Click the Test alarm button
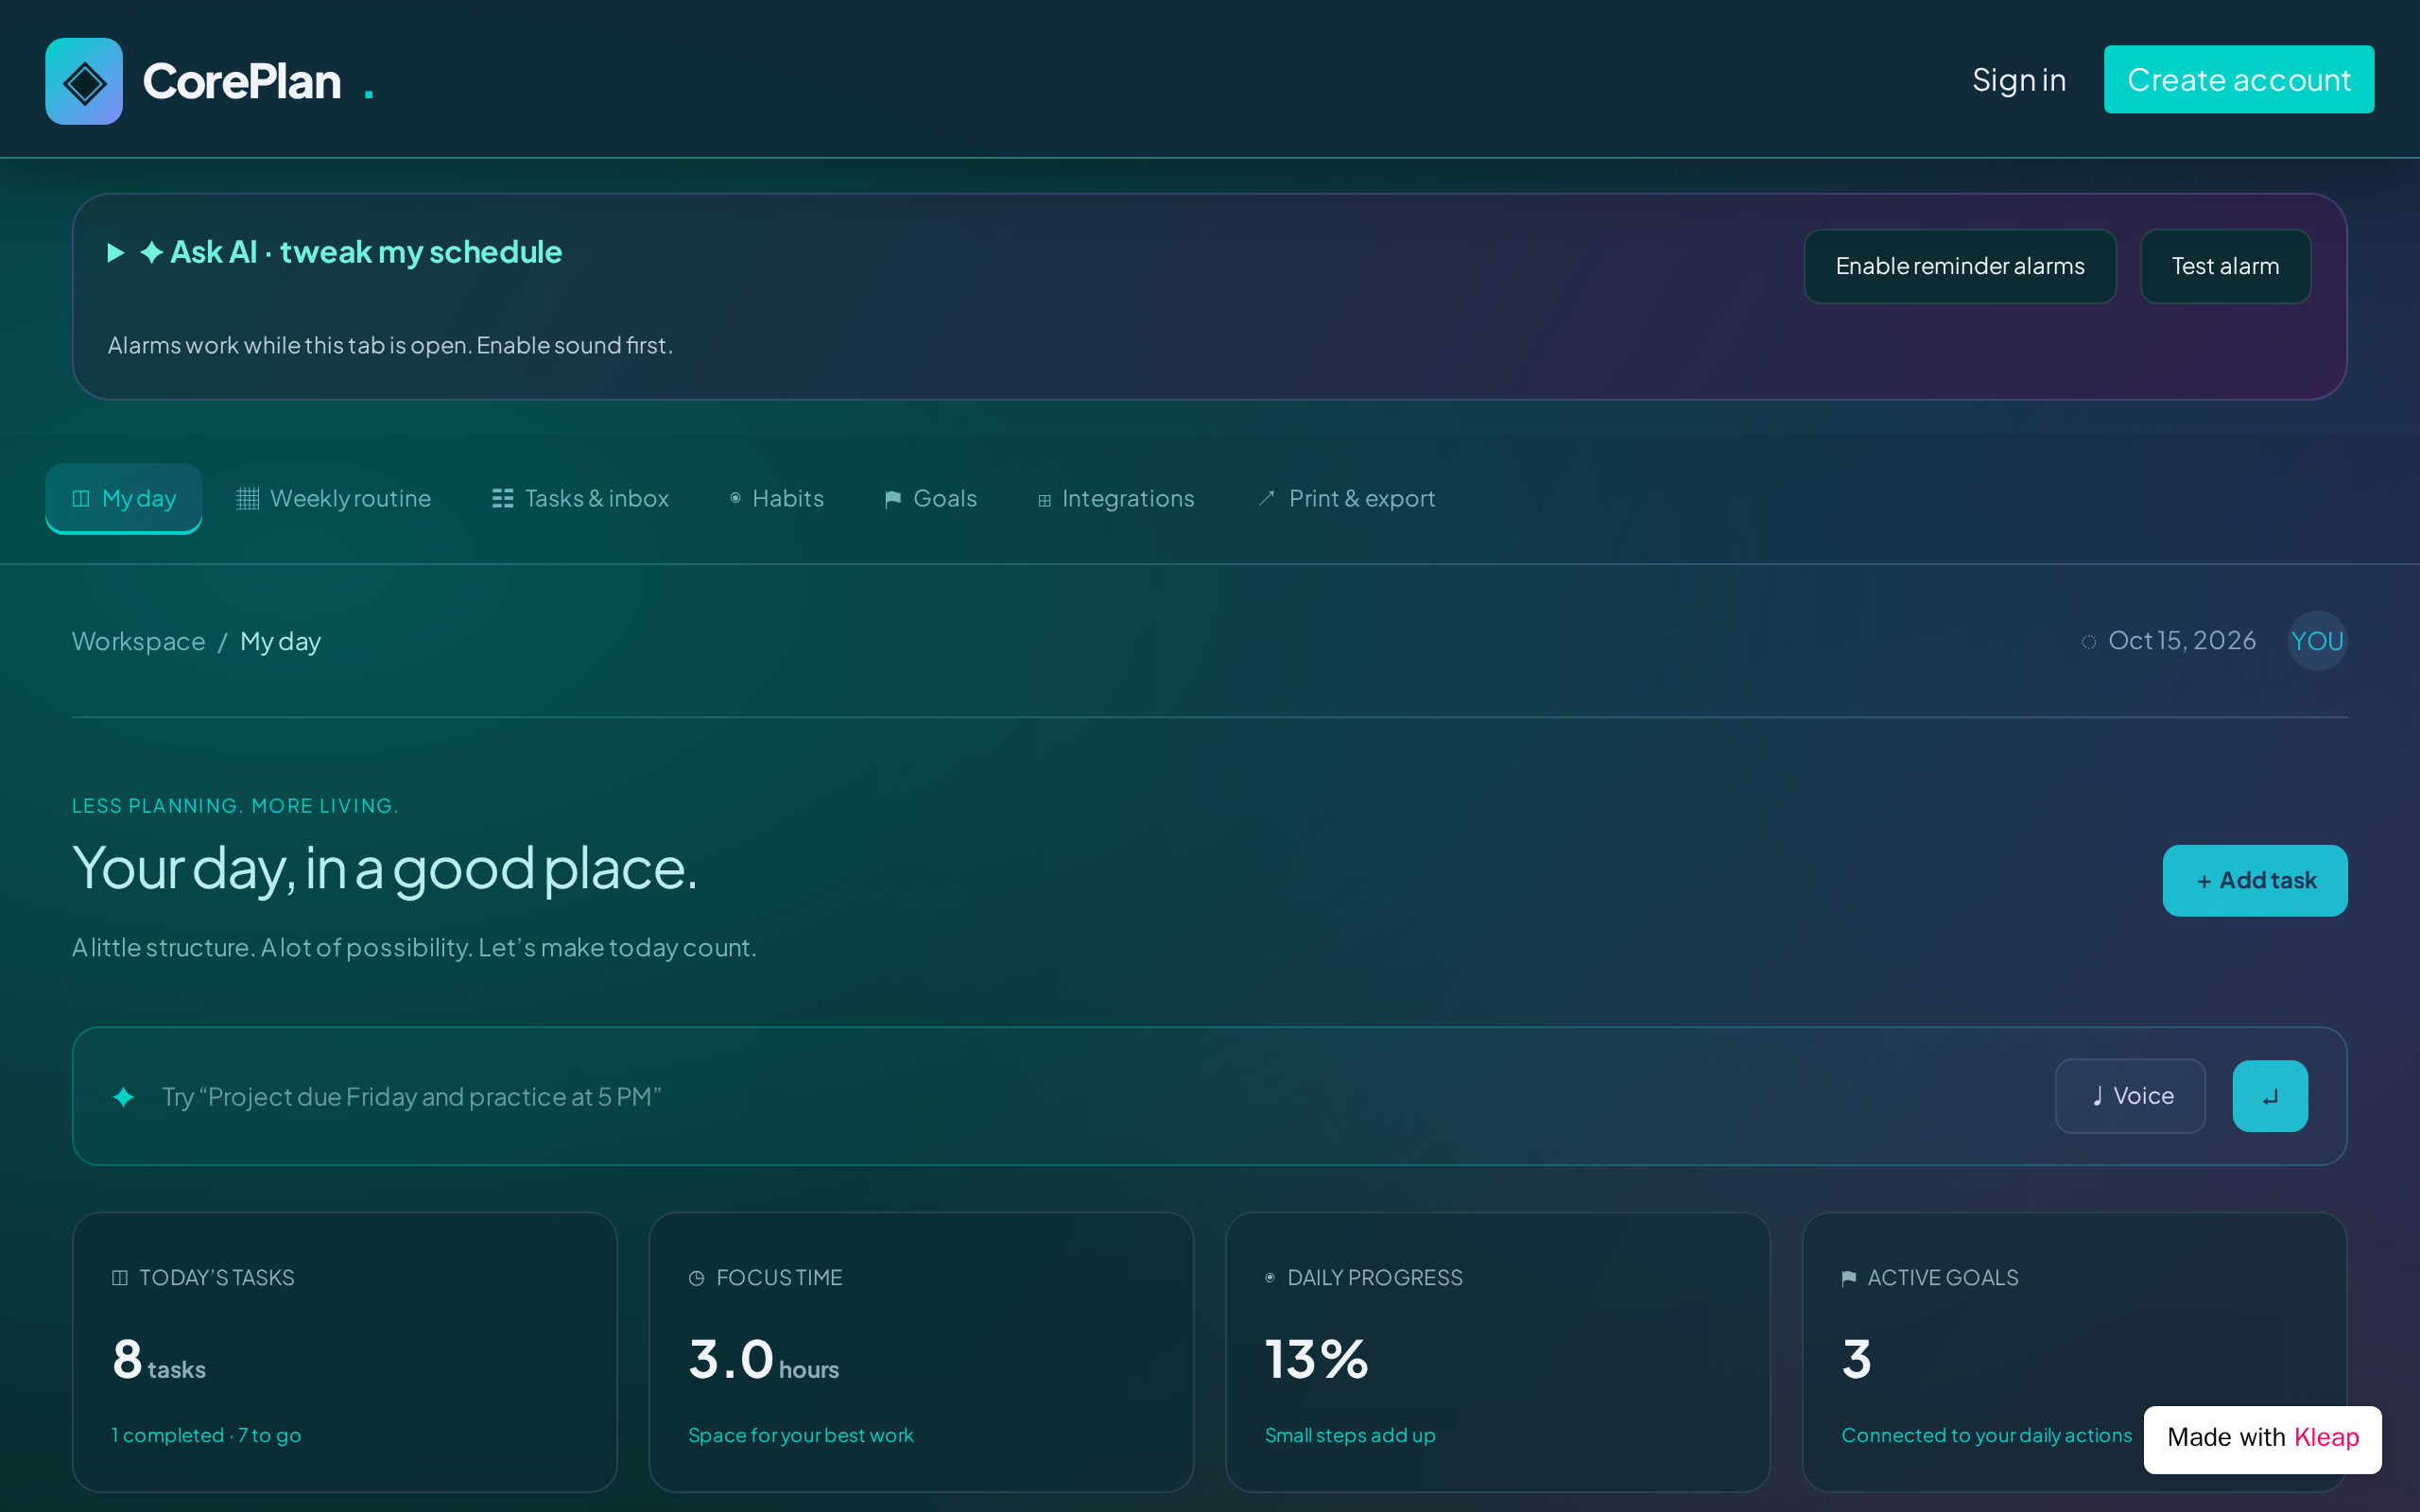Image resolution: width=2420 pixels, height=1512 pixels. [x=2225, y=266]
